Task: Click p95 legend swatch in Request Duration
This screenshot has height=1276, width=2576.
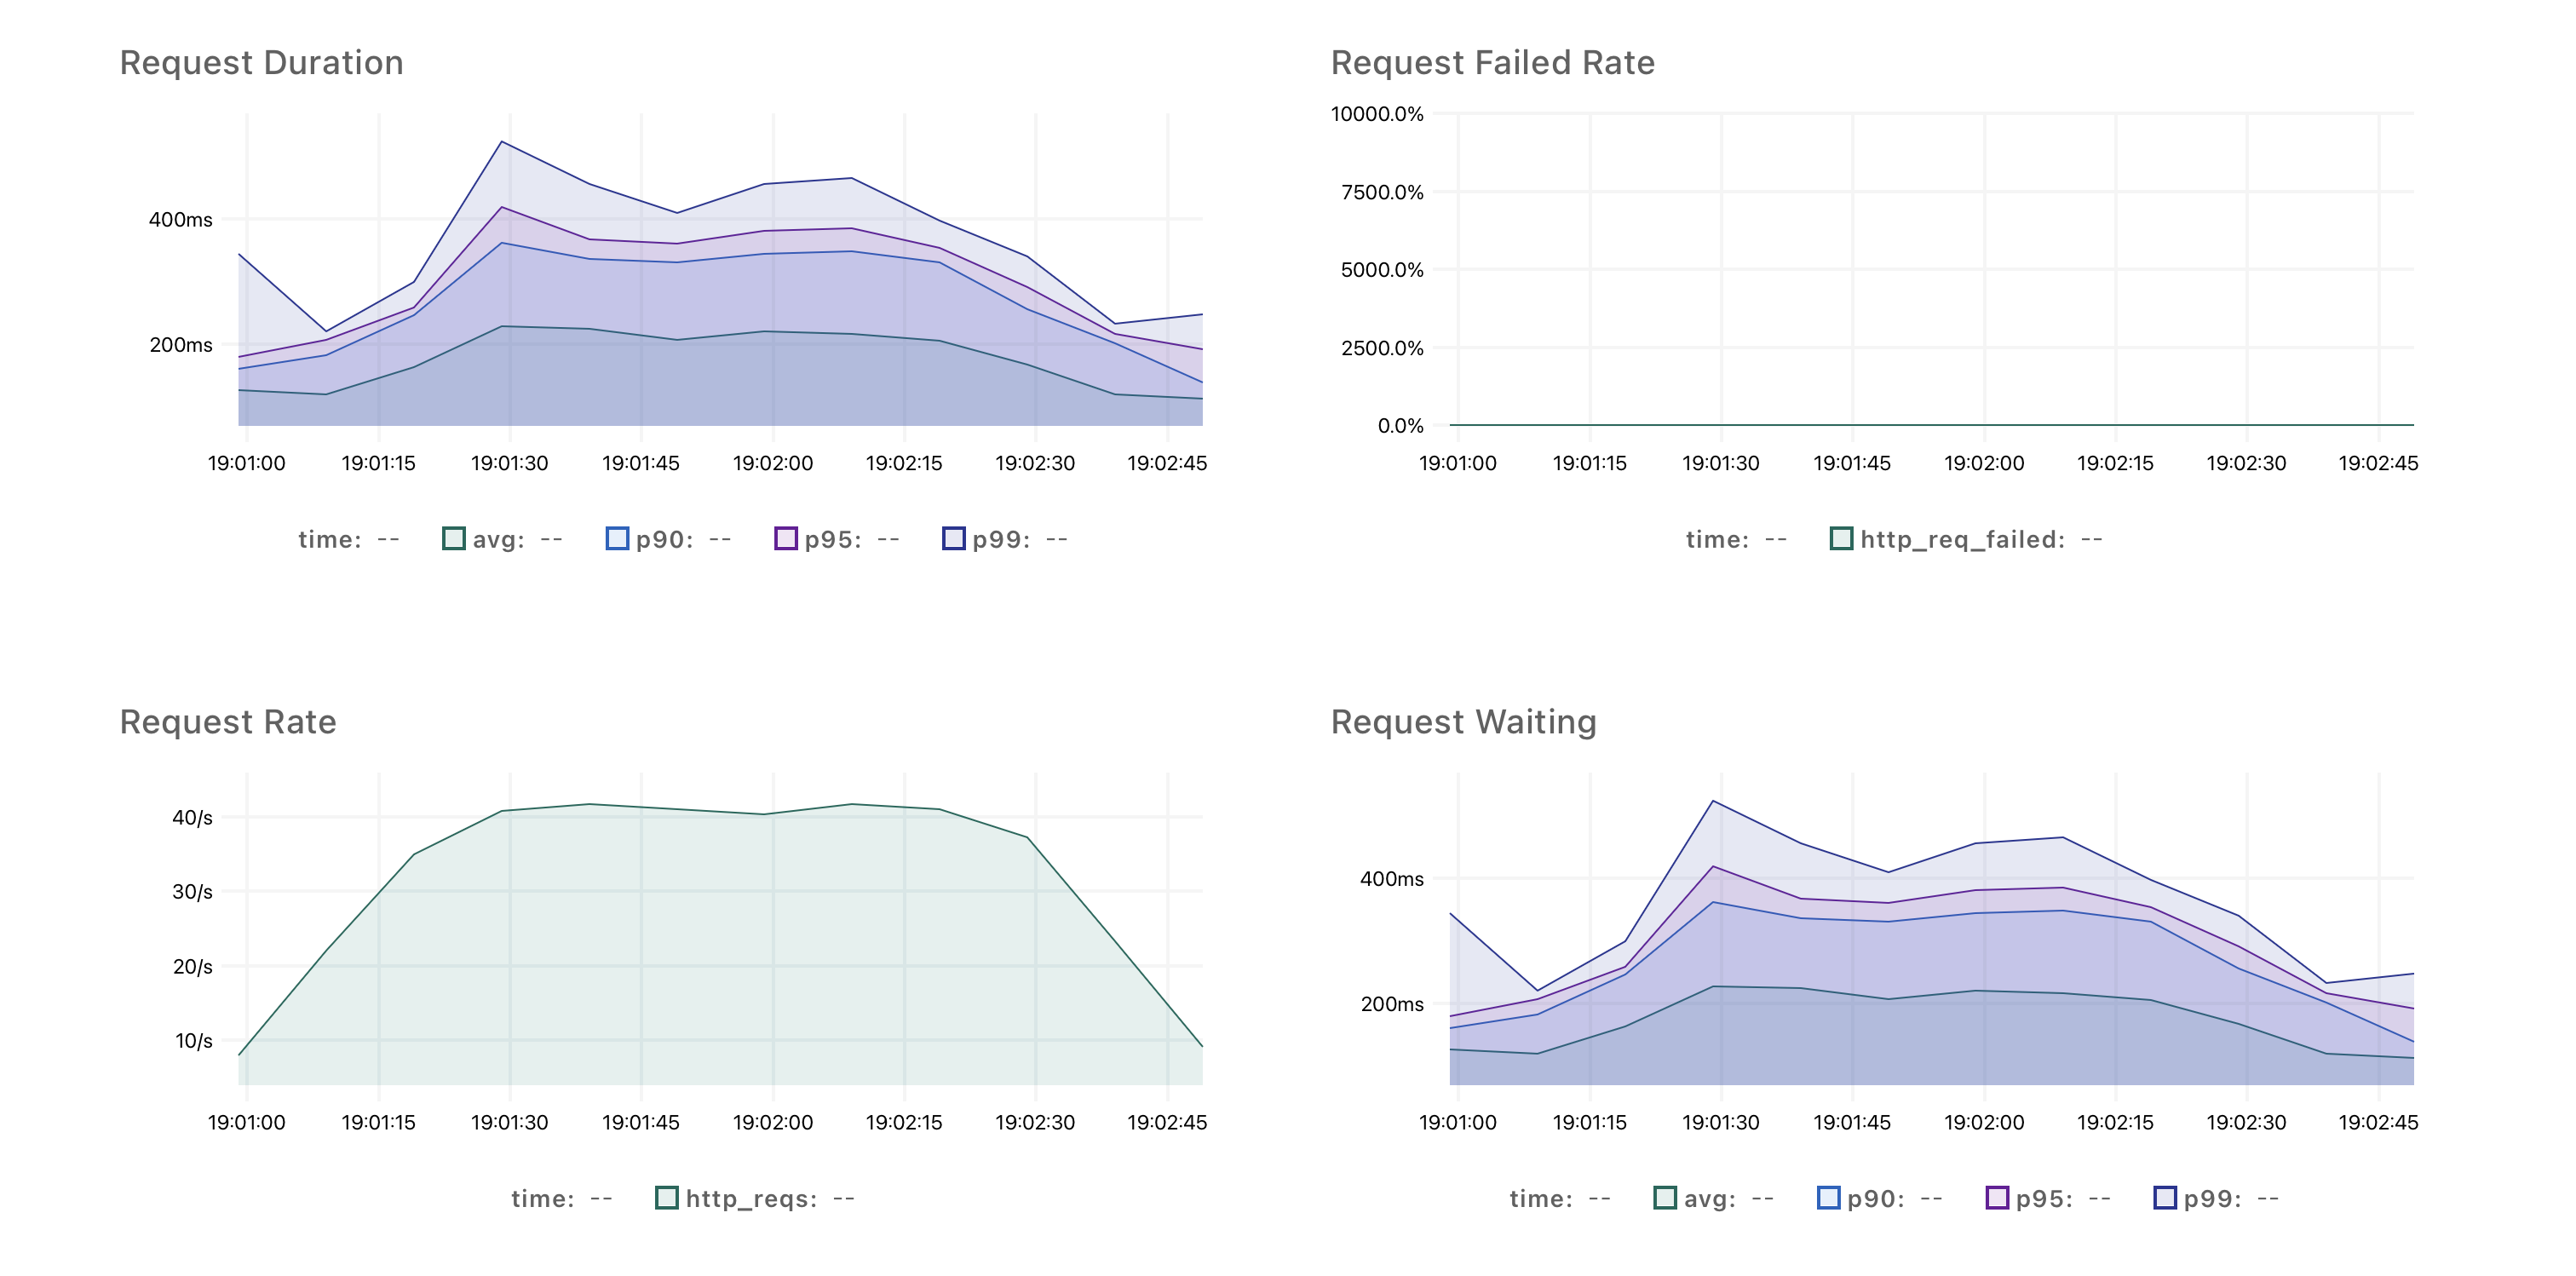Action: [786, 539]
